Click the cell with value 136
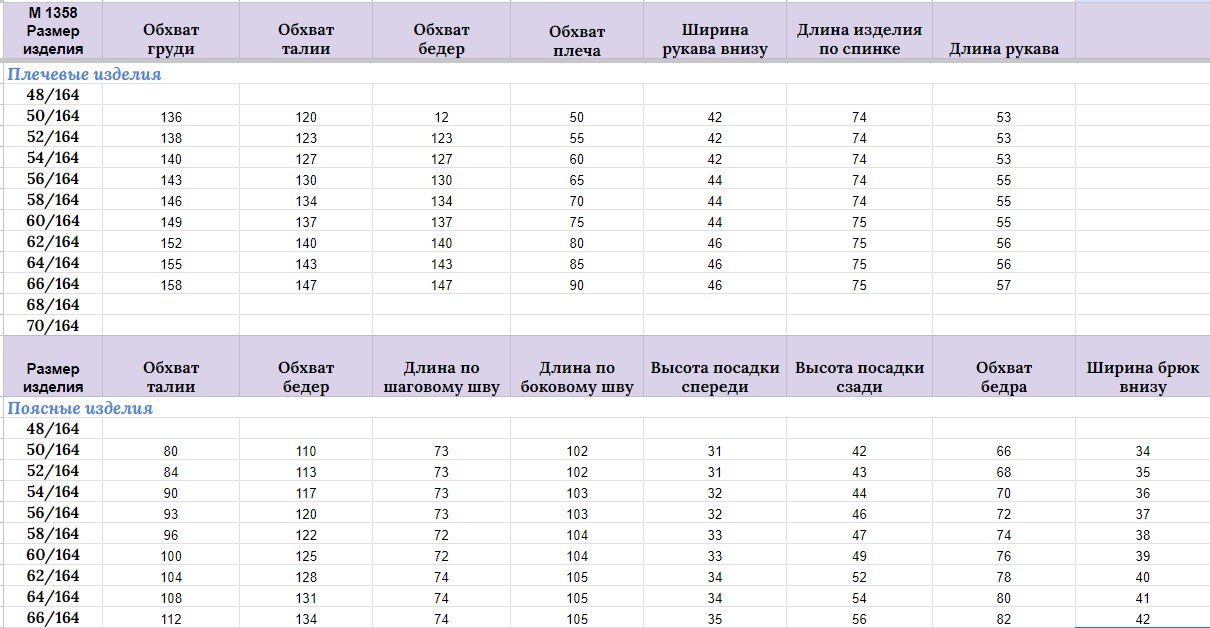1210x628 pixels. (171, 117)
